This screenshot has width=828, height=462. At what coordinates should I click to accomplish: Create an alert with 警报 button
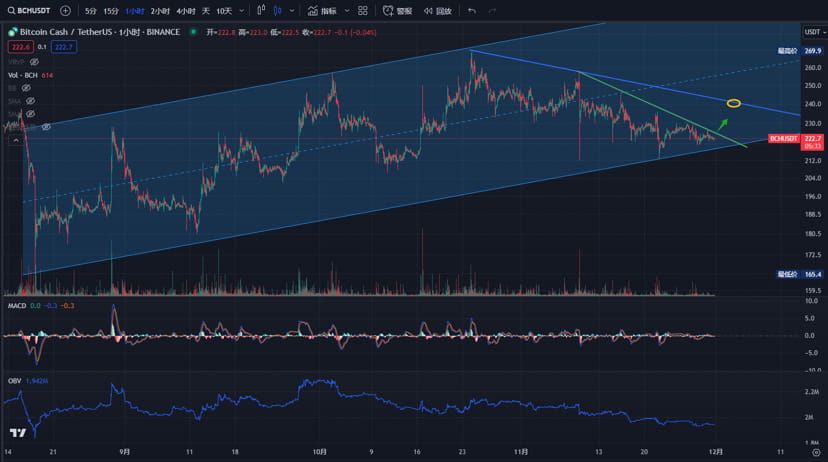coord(398,11)
